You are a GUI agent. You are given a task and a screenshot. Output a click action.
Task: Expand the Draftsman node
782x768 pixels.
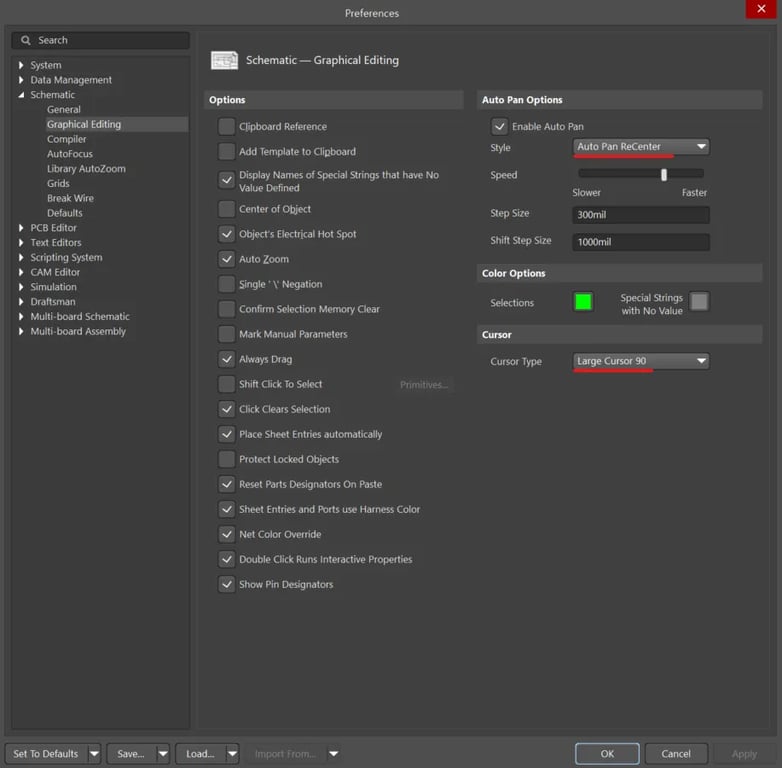pos(21,302)
